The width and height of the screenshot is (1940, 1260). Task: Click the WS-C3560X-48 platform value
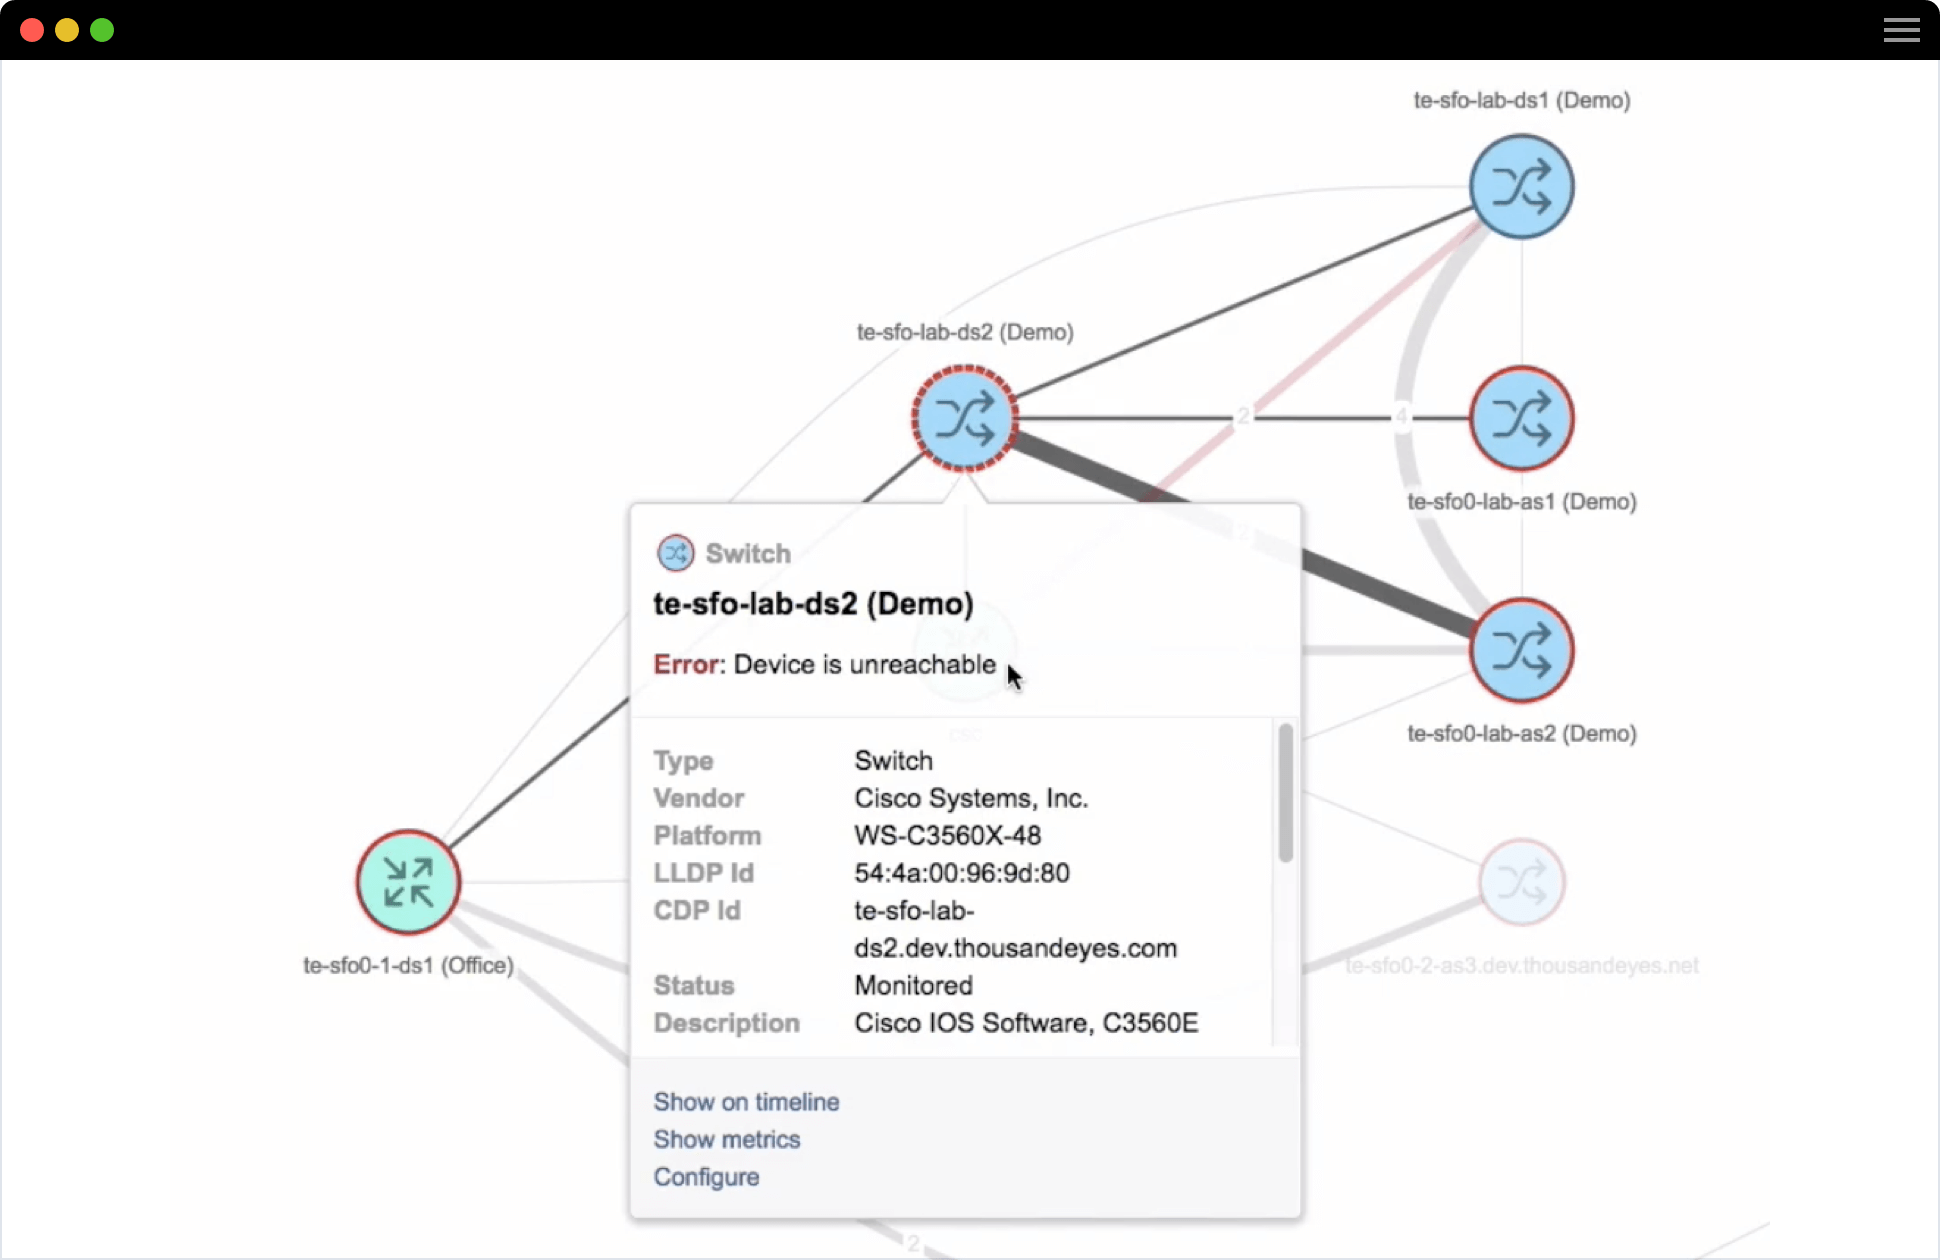[x=947, y=836]
